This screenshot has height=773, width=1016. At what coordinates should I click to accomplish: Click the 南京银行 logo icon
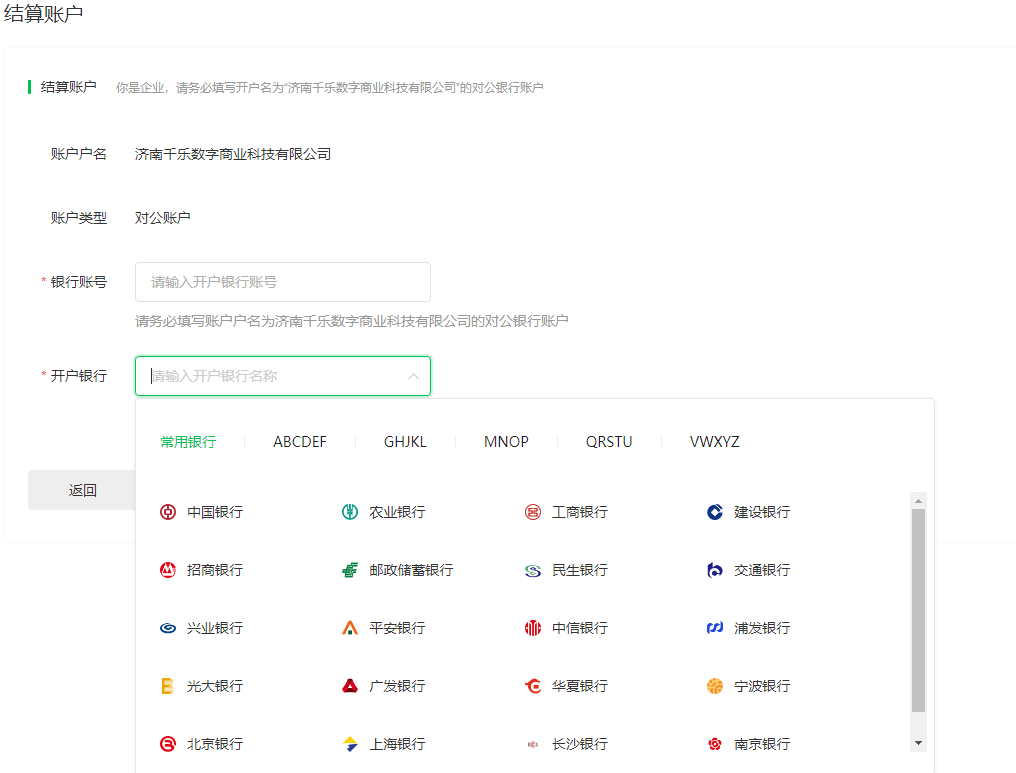click(715, 744)
